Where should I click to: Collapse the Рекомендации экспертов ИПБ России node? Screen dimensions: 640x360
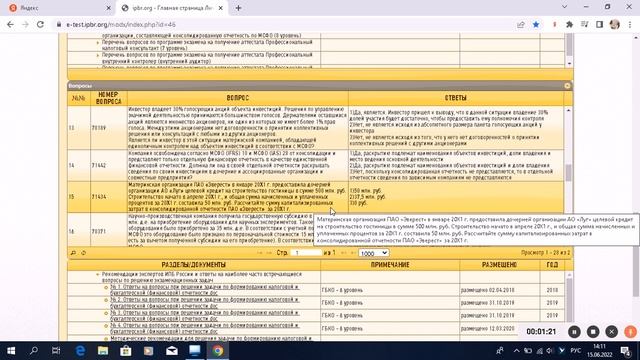98,275
